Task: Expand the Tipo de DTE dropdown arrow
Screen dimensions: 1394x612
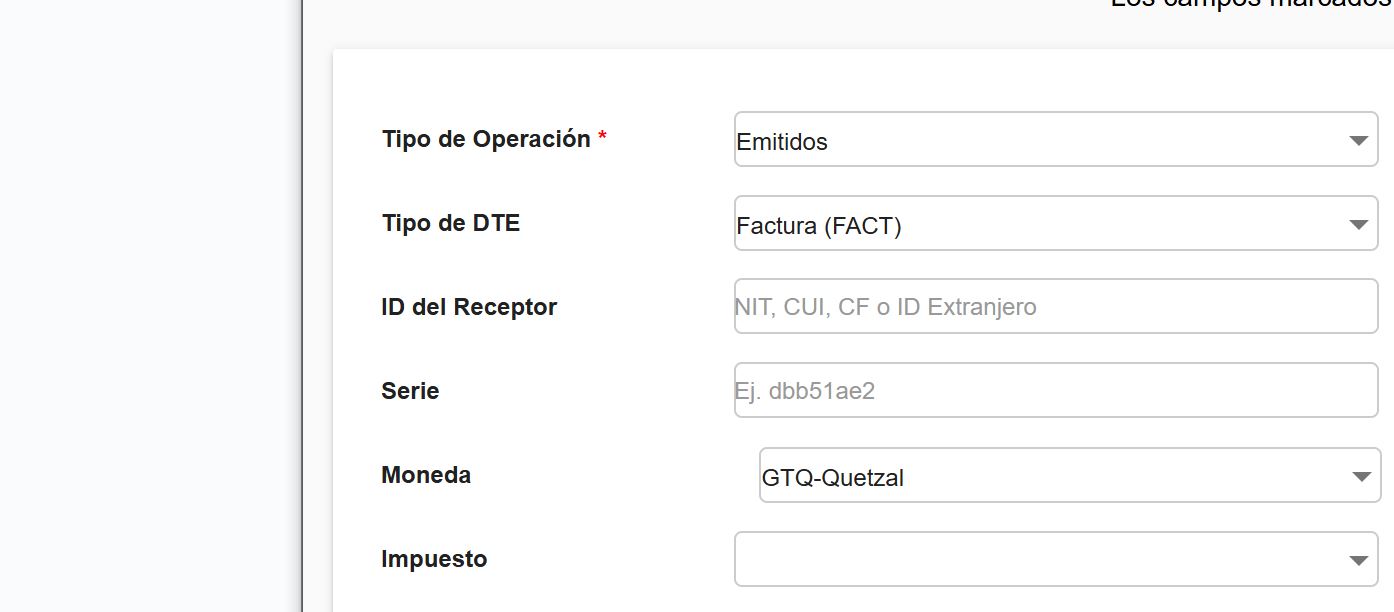Action: tap(1357, 224)
